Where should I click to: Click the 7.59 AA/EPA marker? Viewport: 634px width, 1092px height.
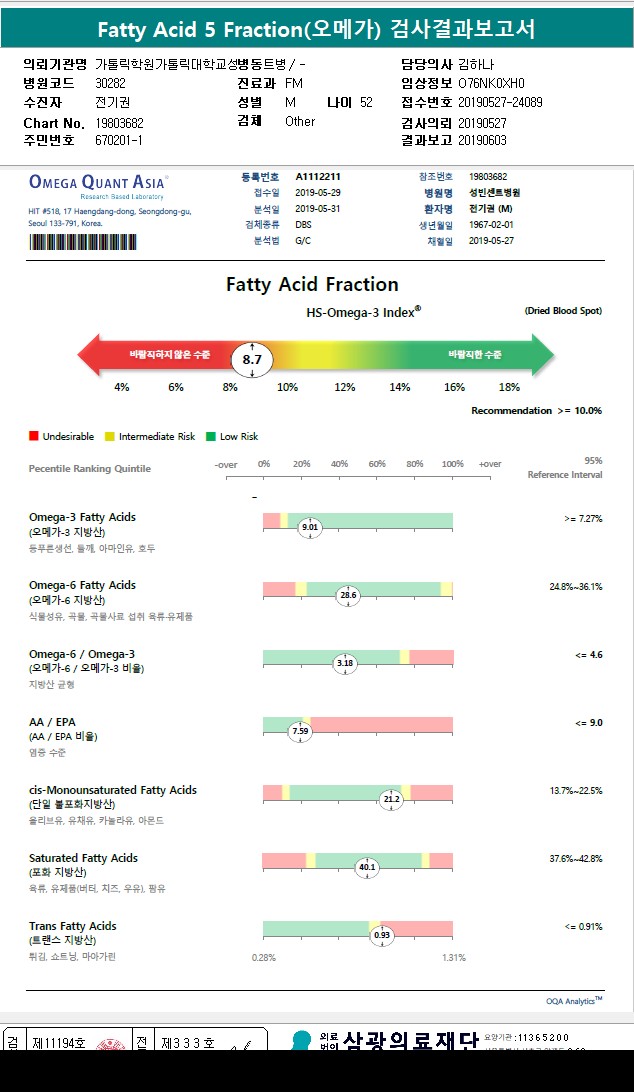click(x=300, y=731)
